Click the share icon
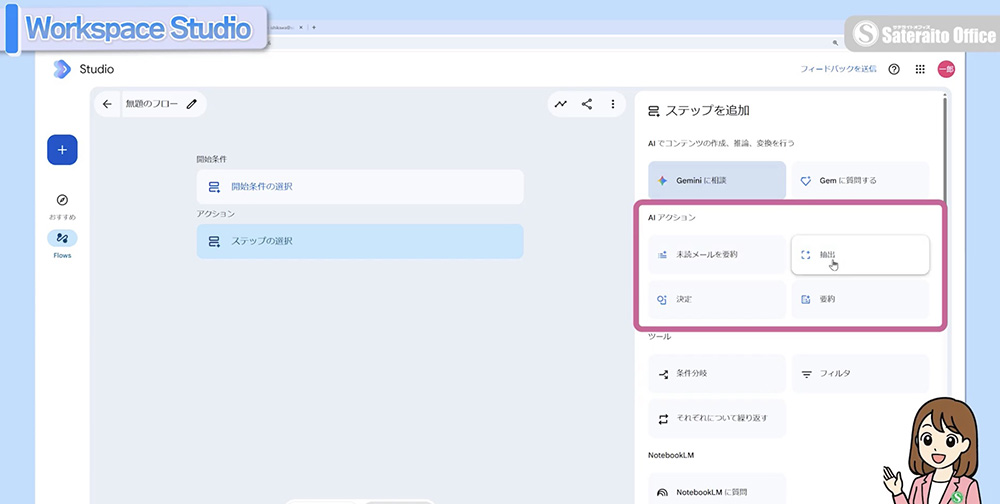 (x=587, y=104)
